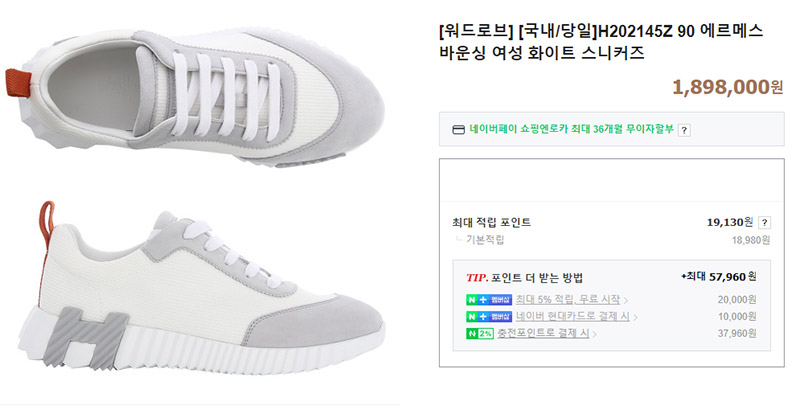
Task: Expand the chevron after 네이버 현대카드로 결제 시
Action: pyautogui.click(x=635, y=317)
